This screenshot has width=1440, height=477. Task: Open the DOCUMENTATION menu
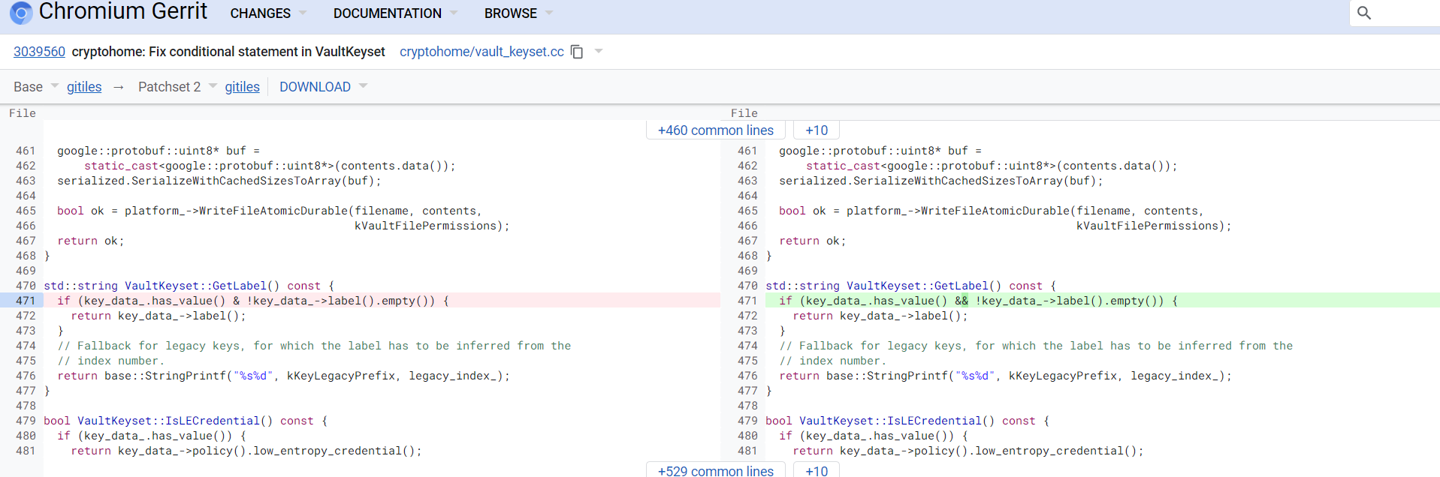395,13
